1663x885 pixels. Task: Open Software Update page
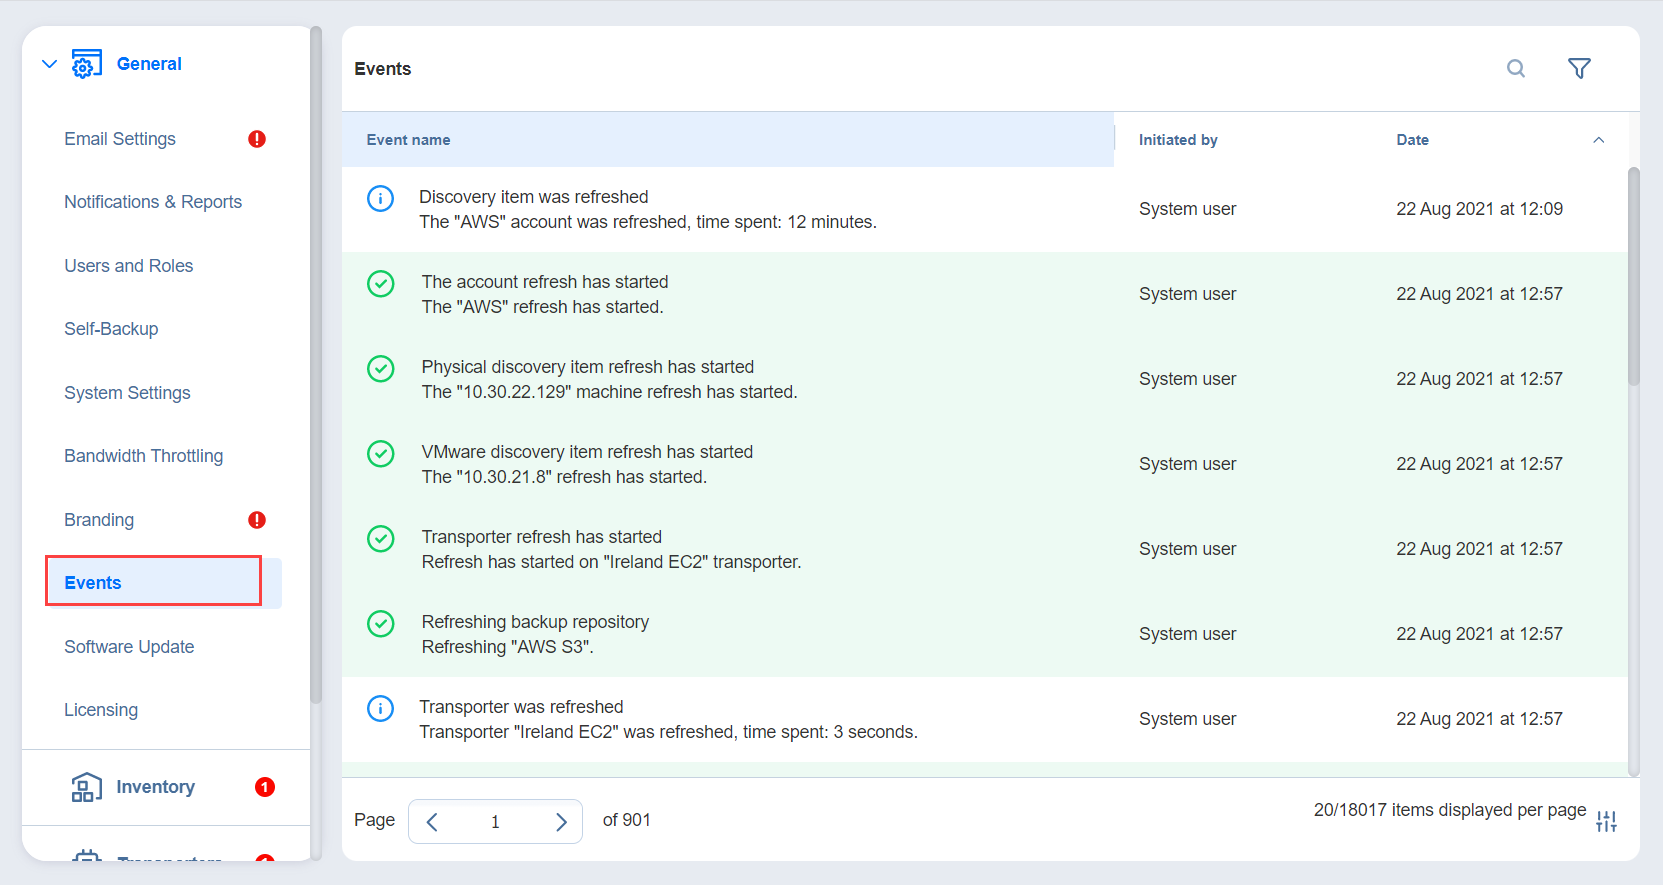tap(129, 647)
